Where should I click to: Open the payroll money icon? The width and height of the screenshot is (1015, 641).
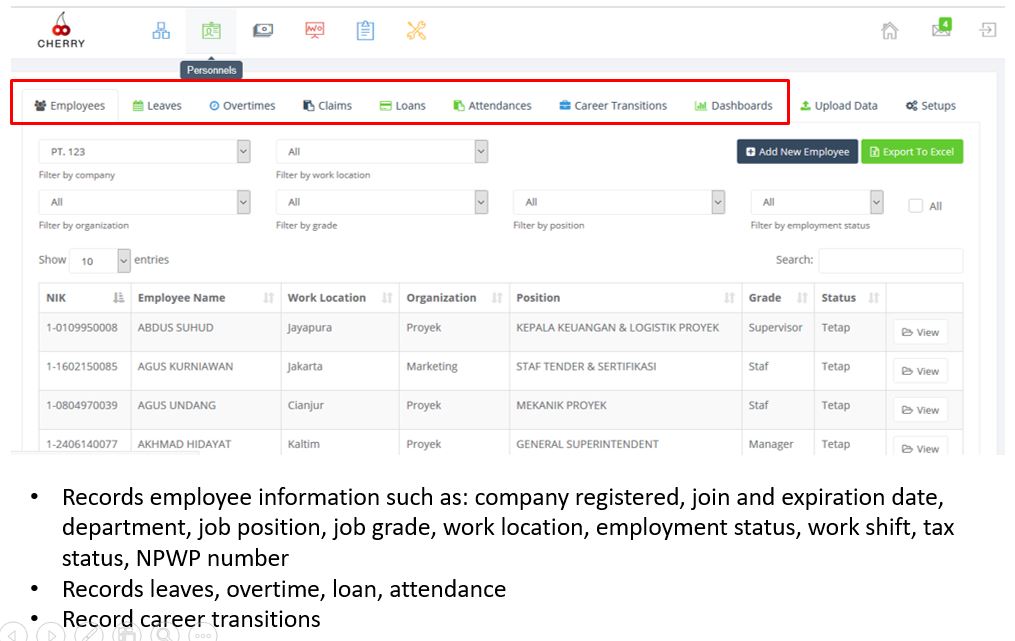262,31
